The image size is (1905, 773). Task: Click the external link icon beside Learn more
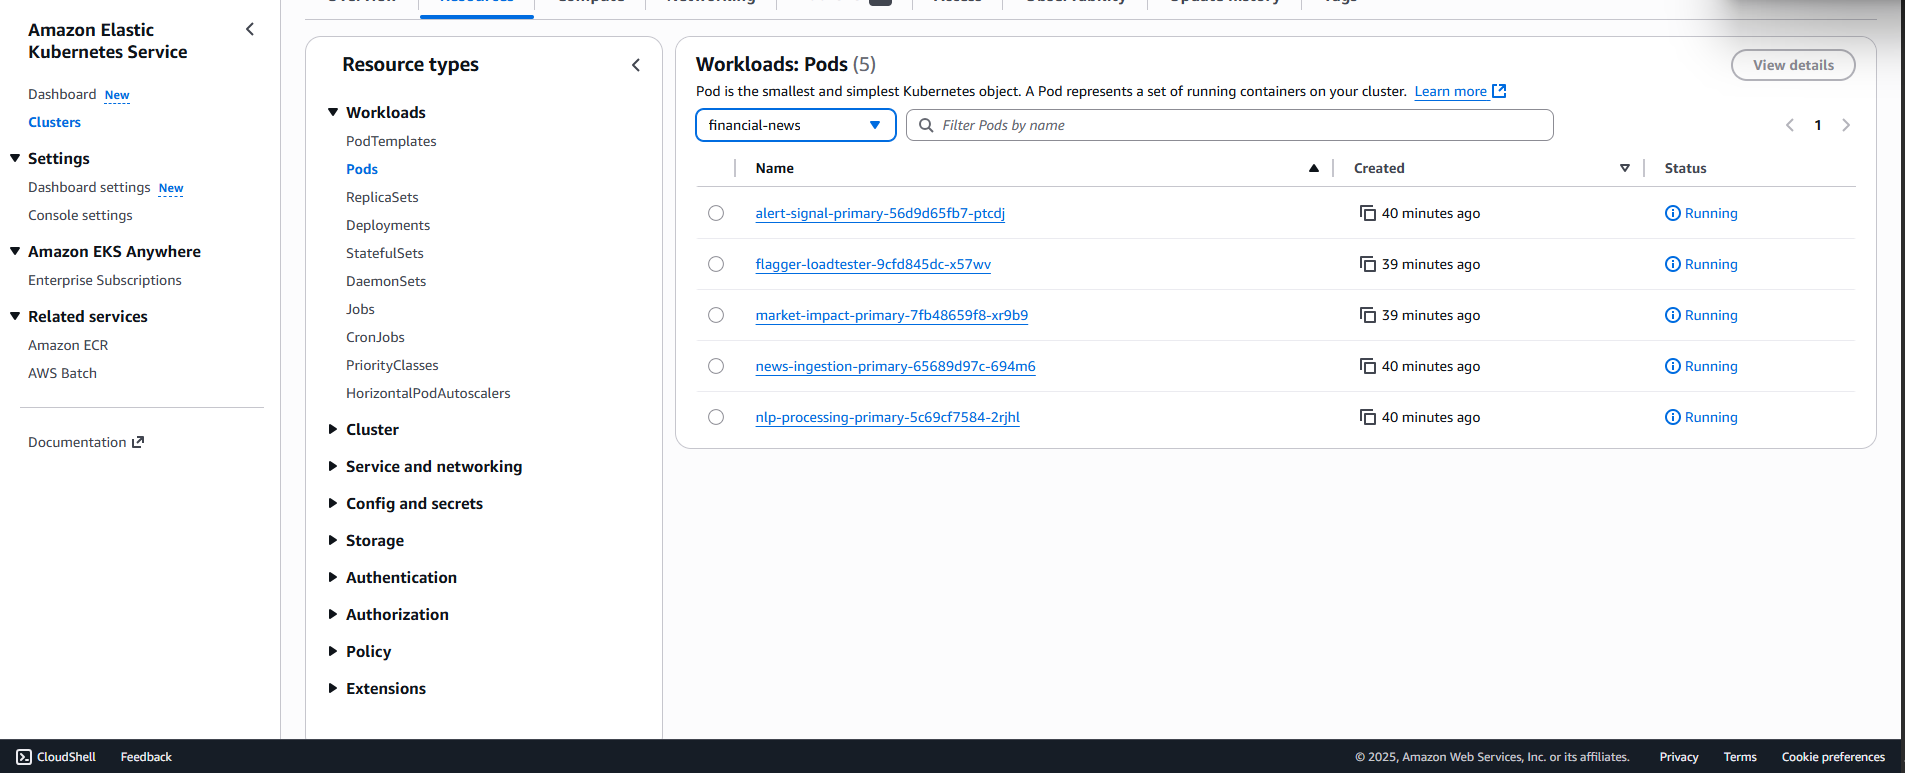pyautogui.click(x=1499, y=91)
